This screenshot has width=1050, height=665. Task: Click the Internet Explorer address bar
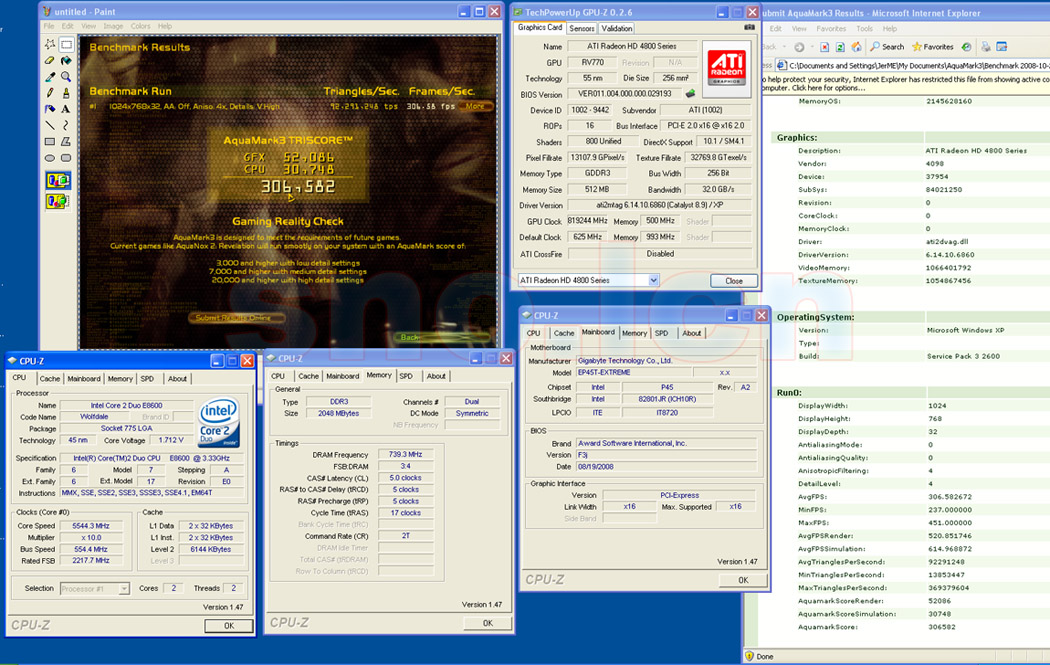pos(913,66)
